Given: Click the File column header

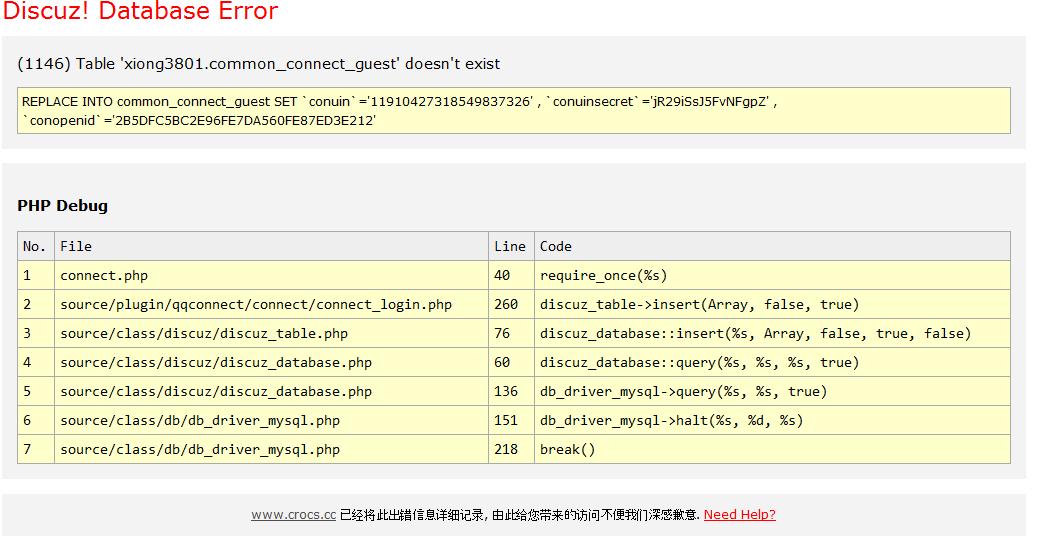Looking at the screenshot, I should (x=76, y=246).
